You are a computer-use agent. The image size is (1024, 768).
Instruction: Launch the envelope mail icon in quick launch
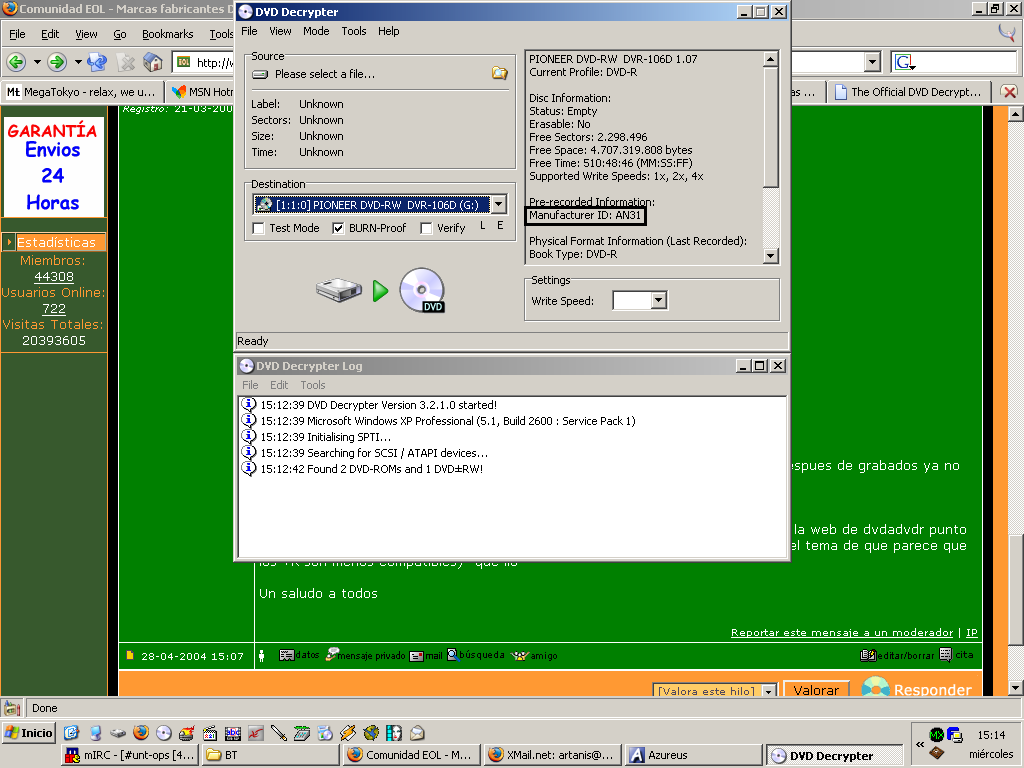417,733
